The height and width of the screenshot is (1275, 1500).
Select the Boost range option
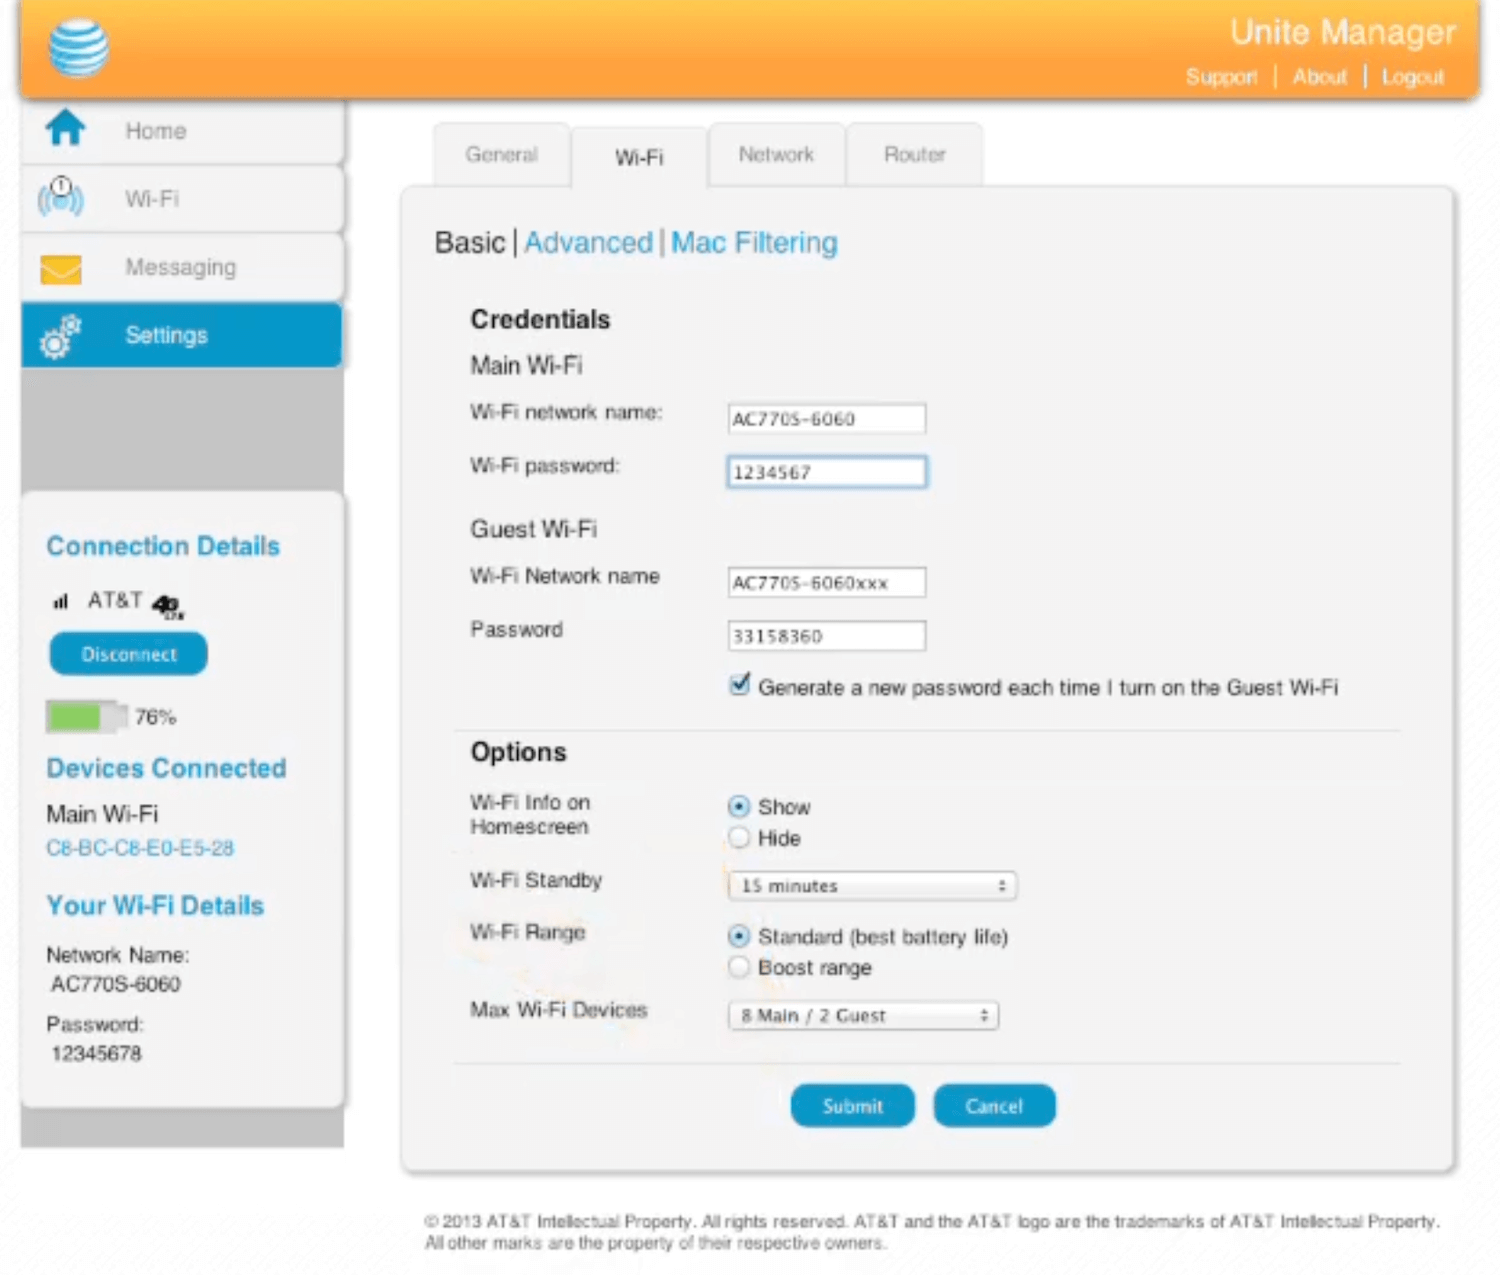click(739, 967)
